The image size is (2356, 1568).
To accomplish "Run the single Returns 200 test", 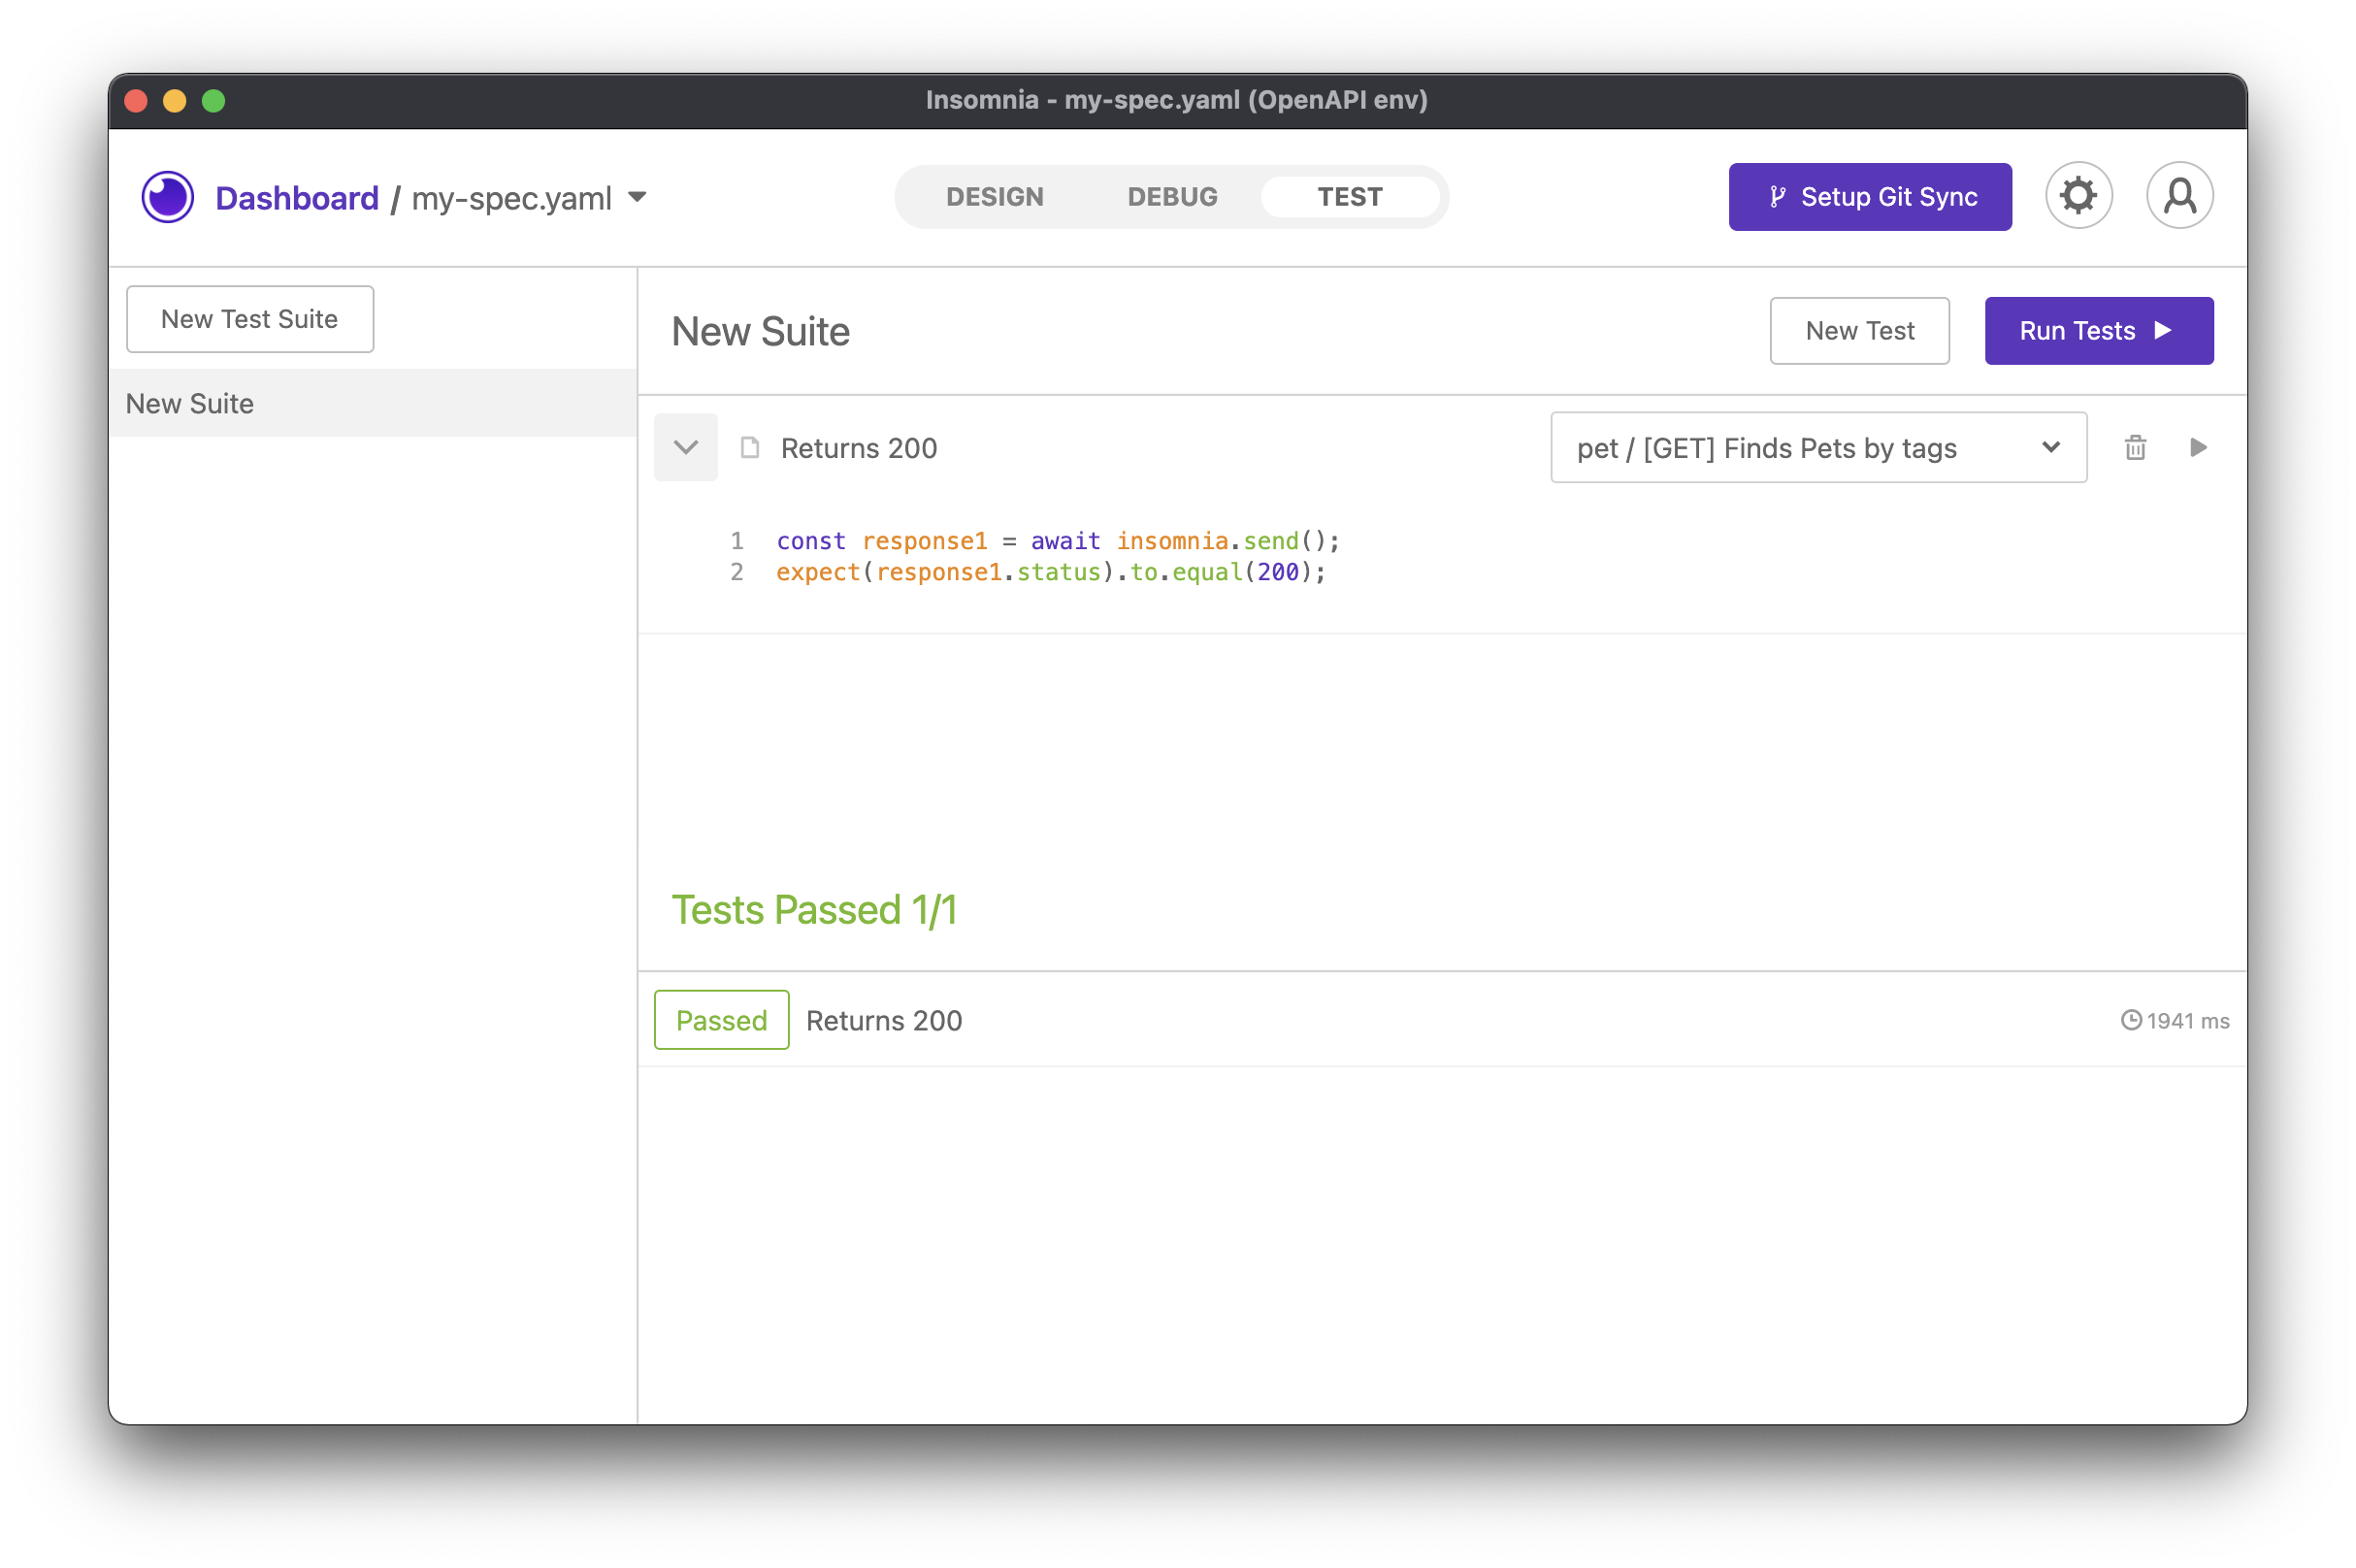I will pyautogui.click(x=2198, y=447).
